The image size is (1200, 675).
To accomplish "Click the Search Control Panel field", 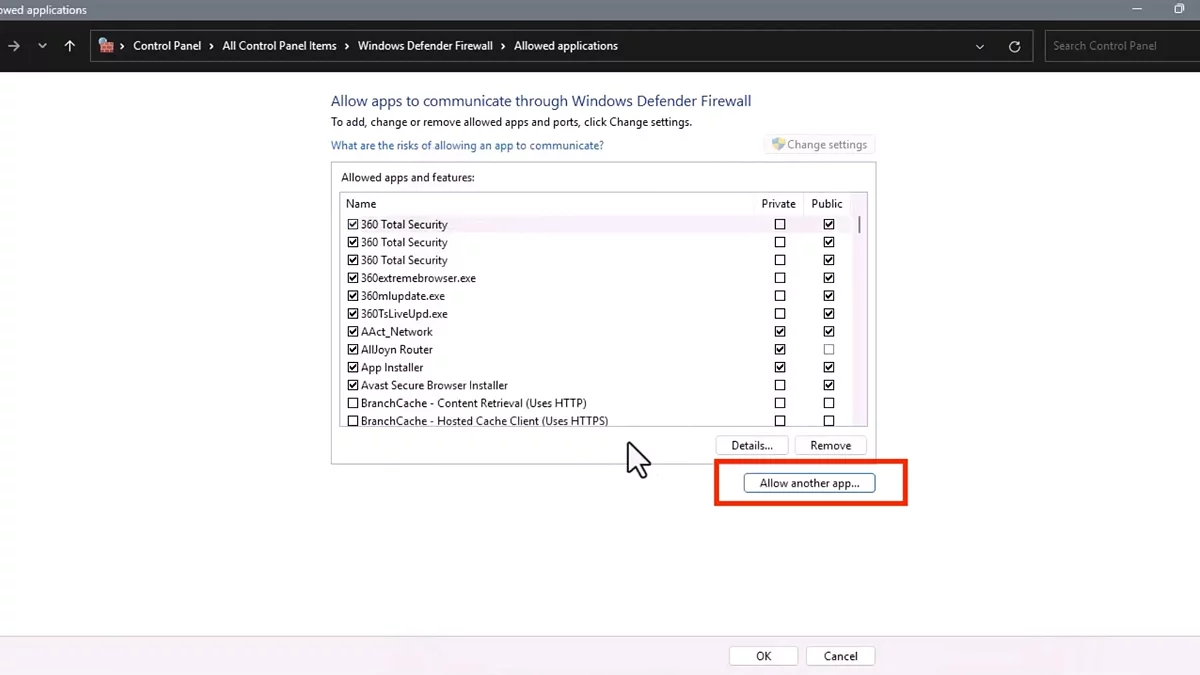I will pyautogui.click(x=1120, y=46).
